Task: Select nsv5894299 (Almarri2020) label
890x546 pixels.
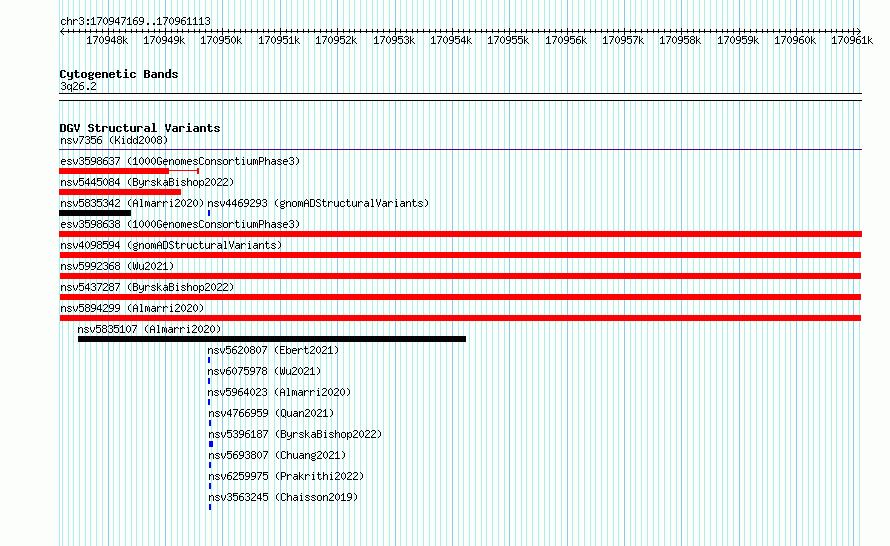Action: [x=132, y=308]
